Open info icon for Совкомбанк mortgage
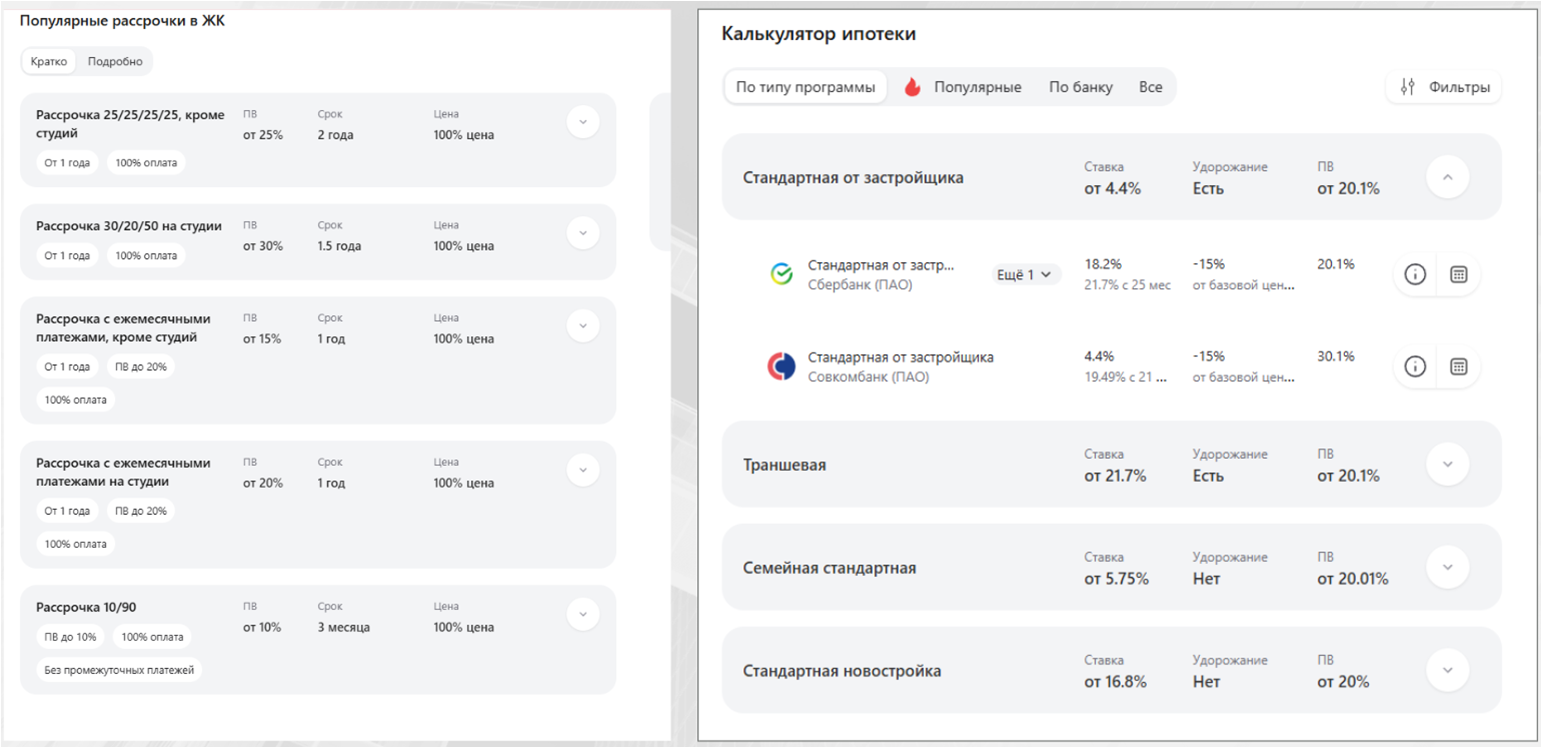 [1415, 367]
